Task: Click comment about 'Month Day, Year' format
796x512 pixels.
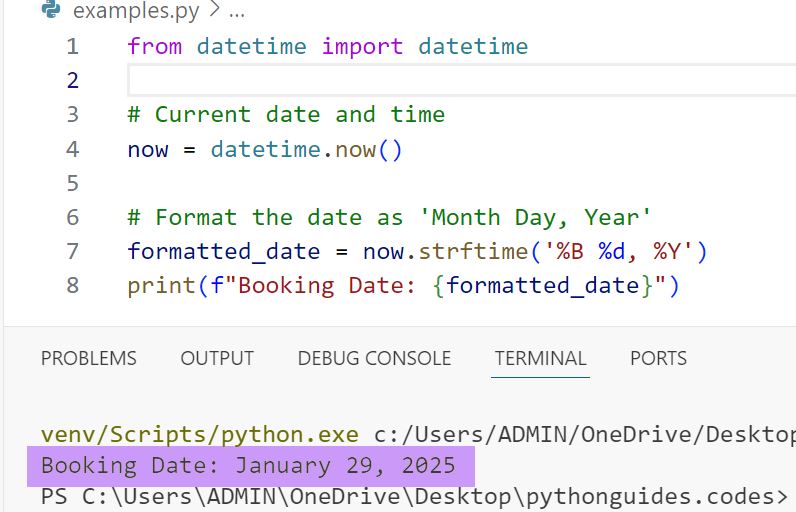Action: (389, 217)
